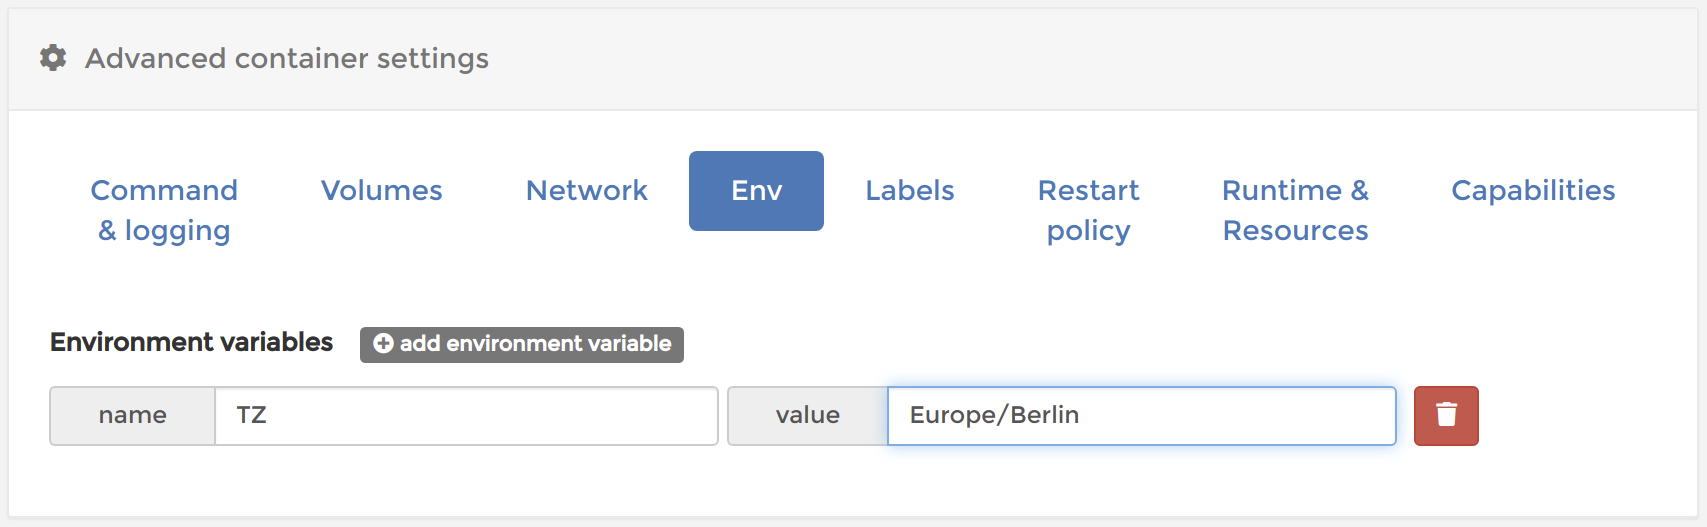The height and width of the screenshot is (527, 1707).
Task: Open the Command & logging tab
Action: pyautogui.click(x=164, y=210)
